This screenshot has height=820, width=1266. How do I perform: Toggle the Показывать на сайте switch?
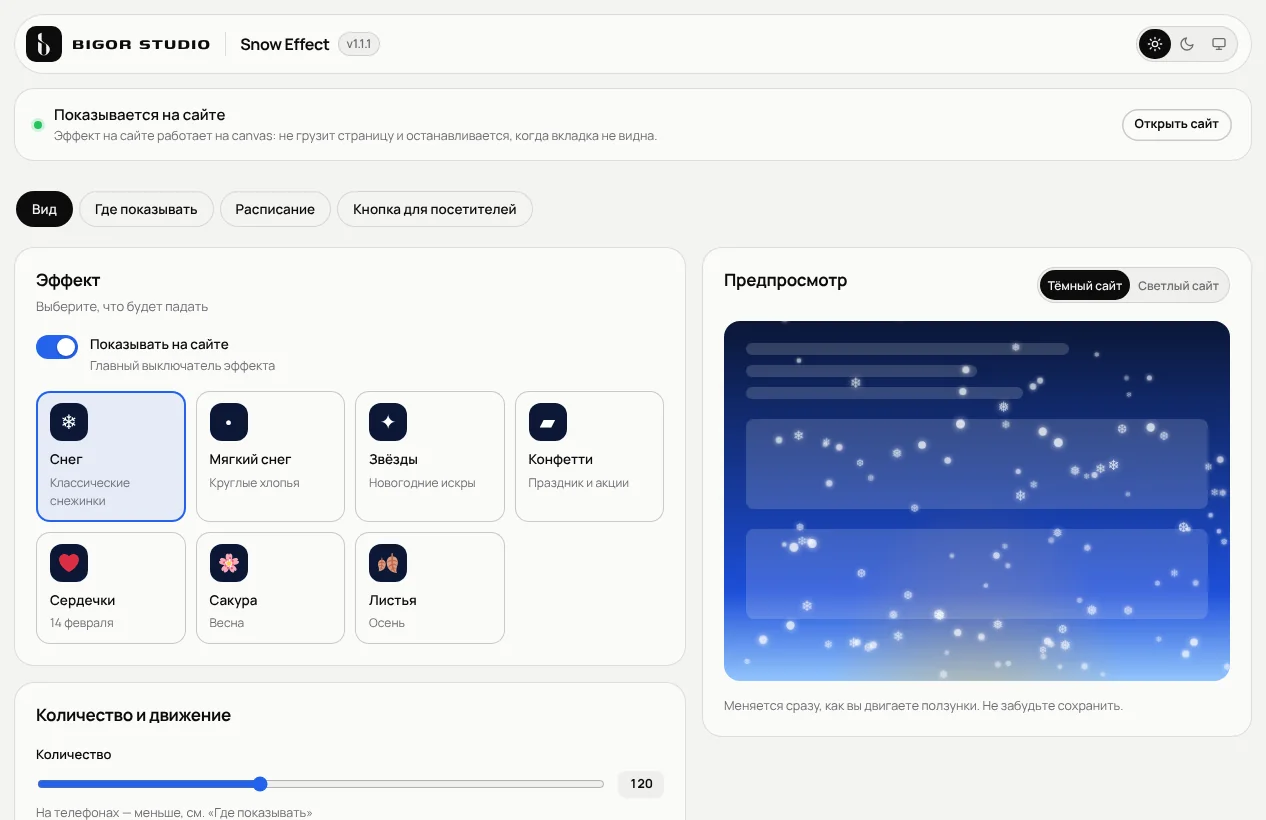click(57, 347)
